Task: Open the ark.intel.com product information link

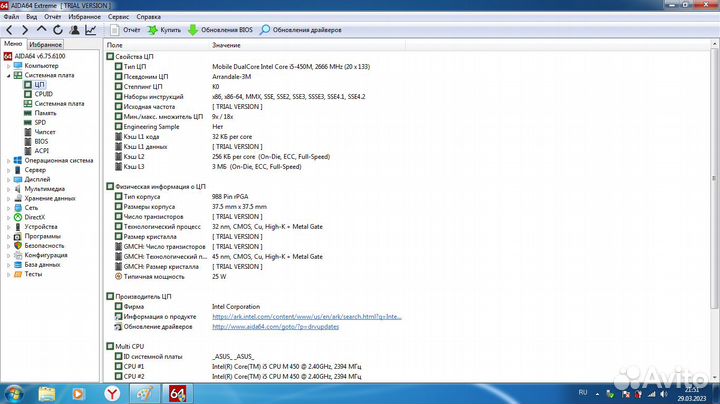Action: click(x=307, y=317)
